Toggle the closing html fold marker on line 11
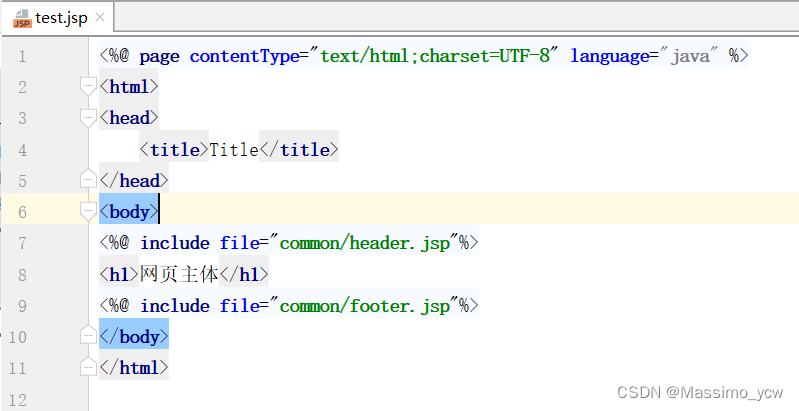Screen dimensions: 799x411 coord(88,366)
